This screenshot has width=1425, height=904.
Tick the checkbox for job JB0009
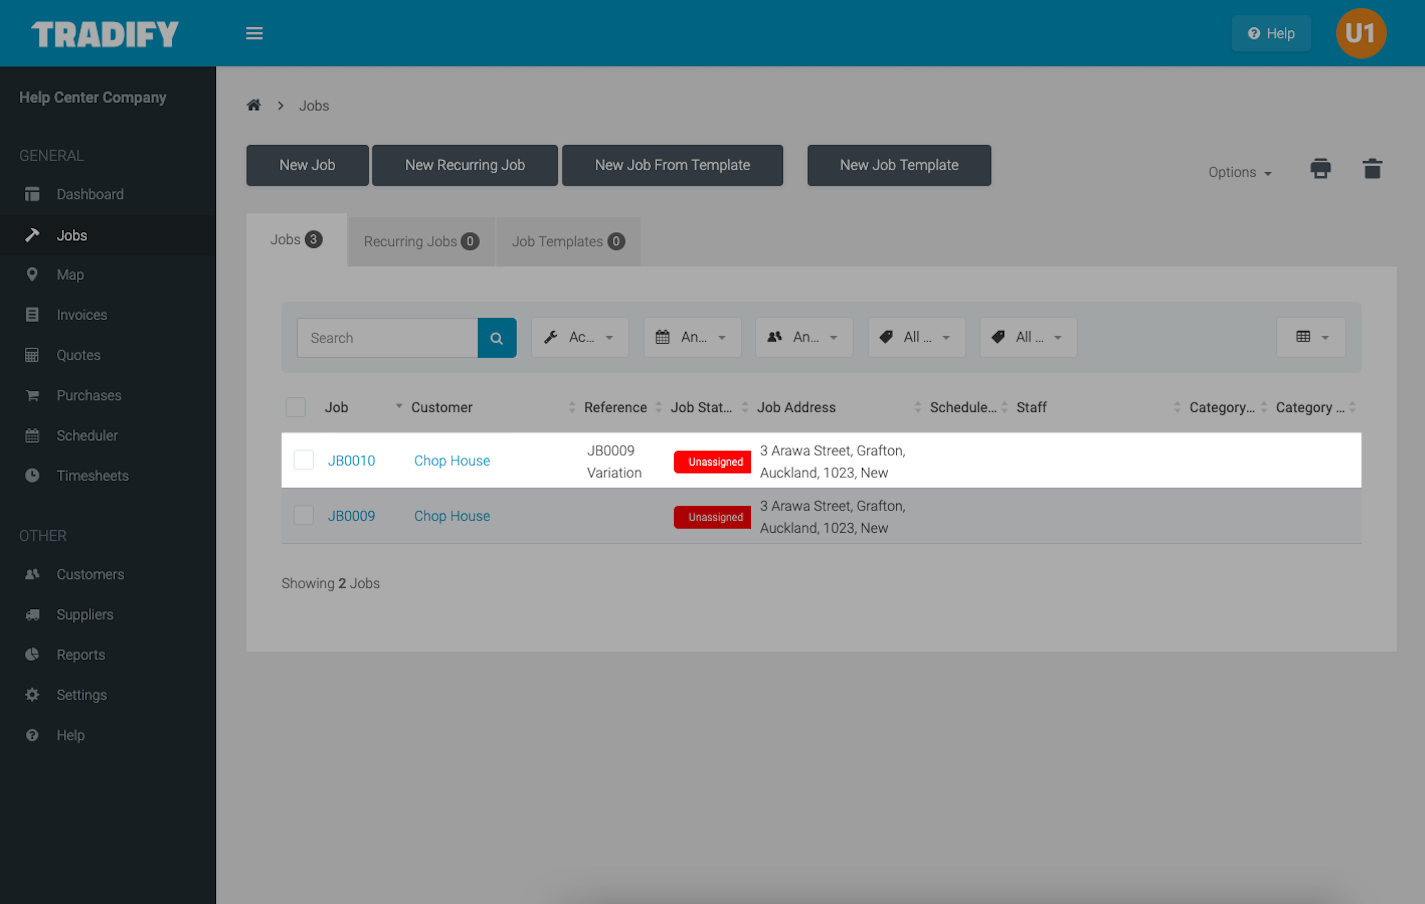(304, 516)
